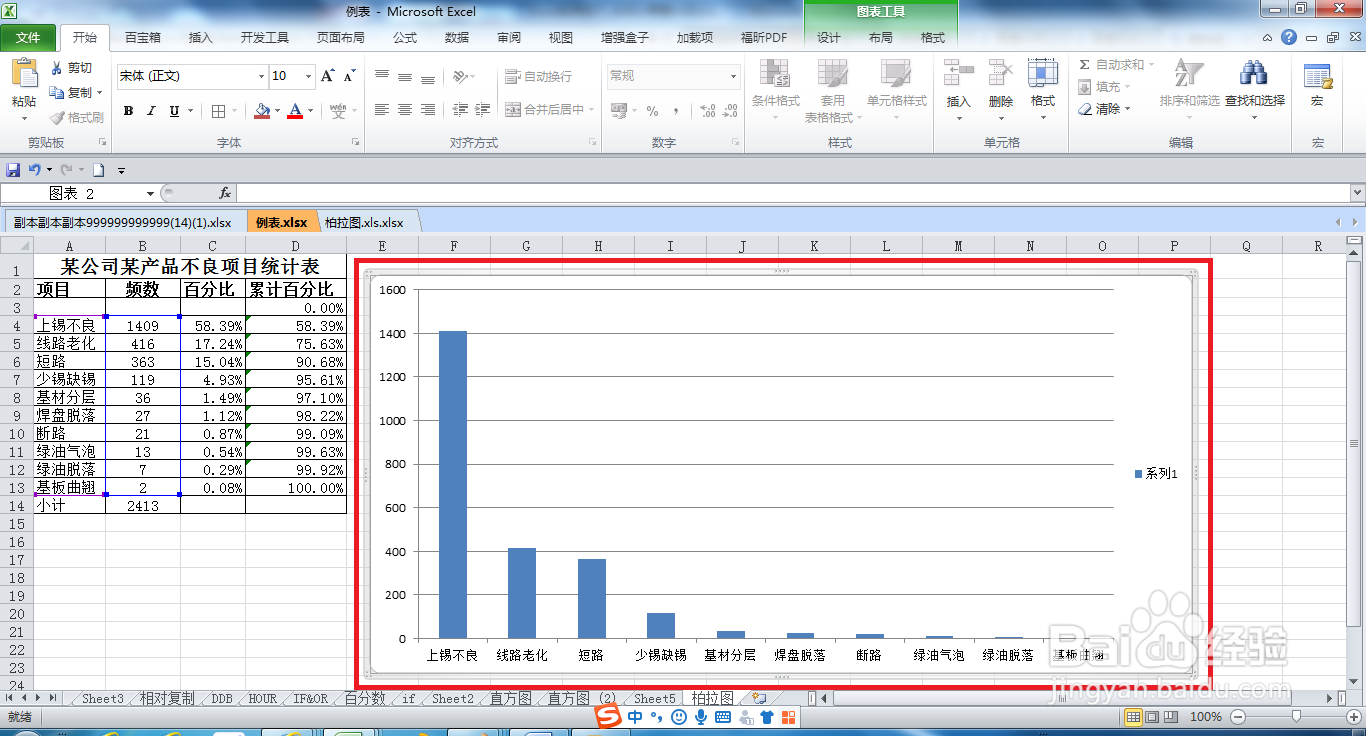Viewport: 1366px width, 736px height.
Task: Open the Excel Help question mark
Action: point(1289,38)
